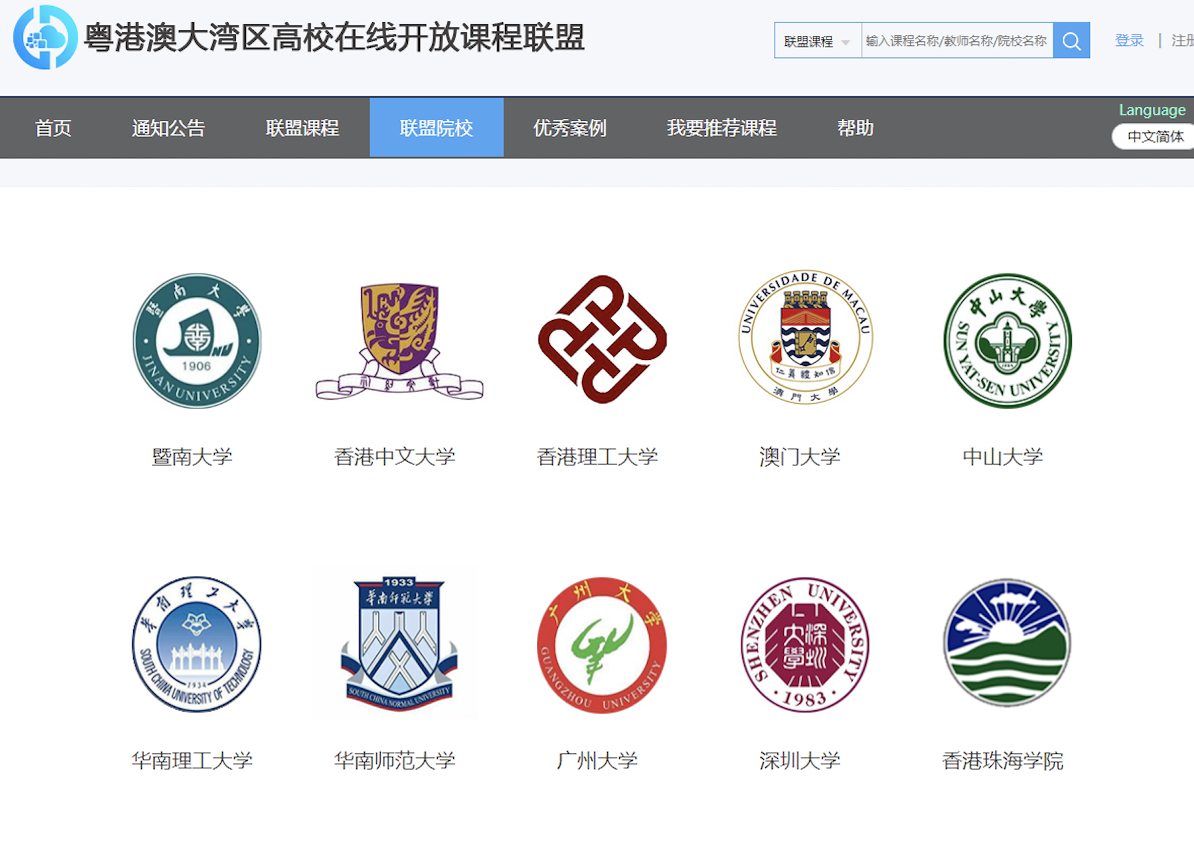Focus the course name search input field
The width and height of the screenshot is (1194, 852).
956,41
